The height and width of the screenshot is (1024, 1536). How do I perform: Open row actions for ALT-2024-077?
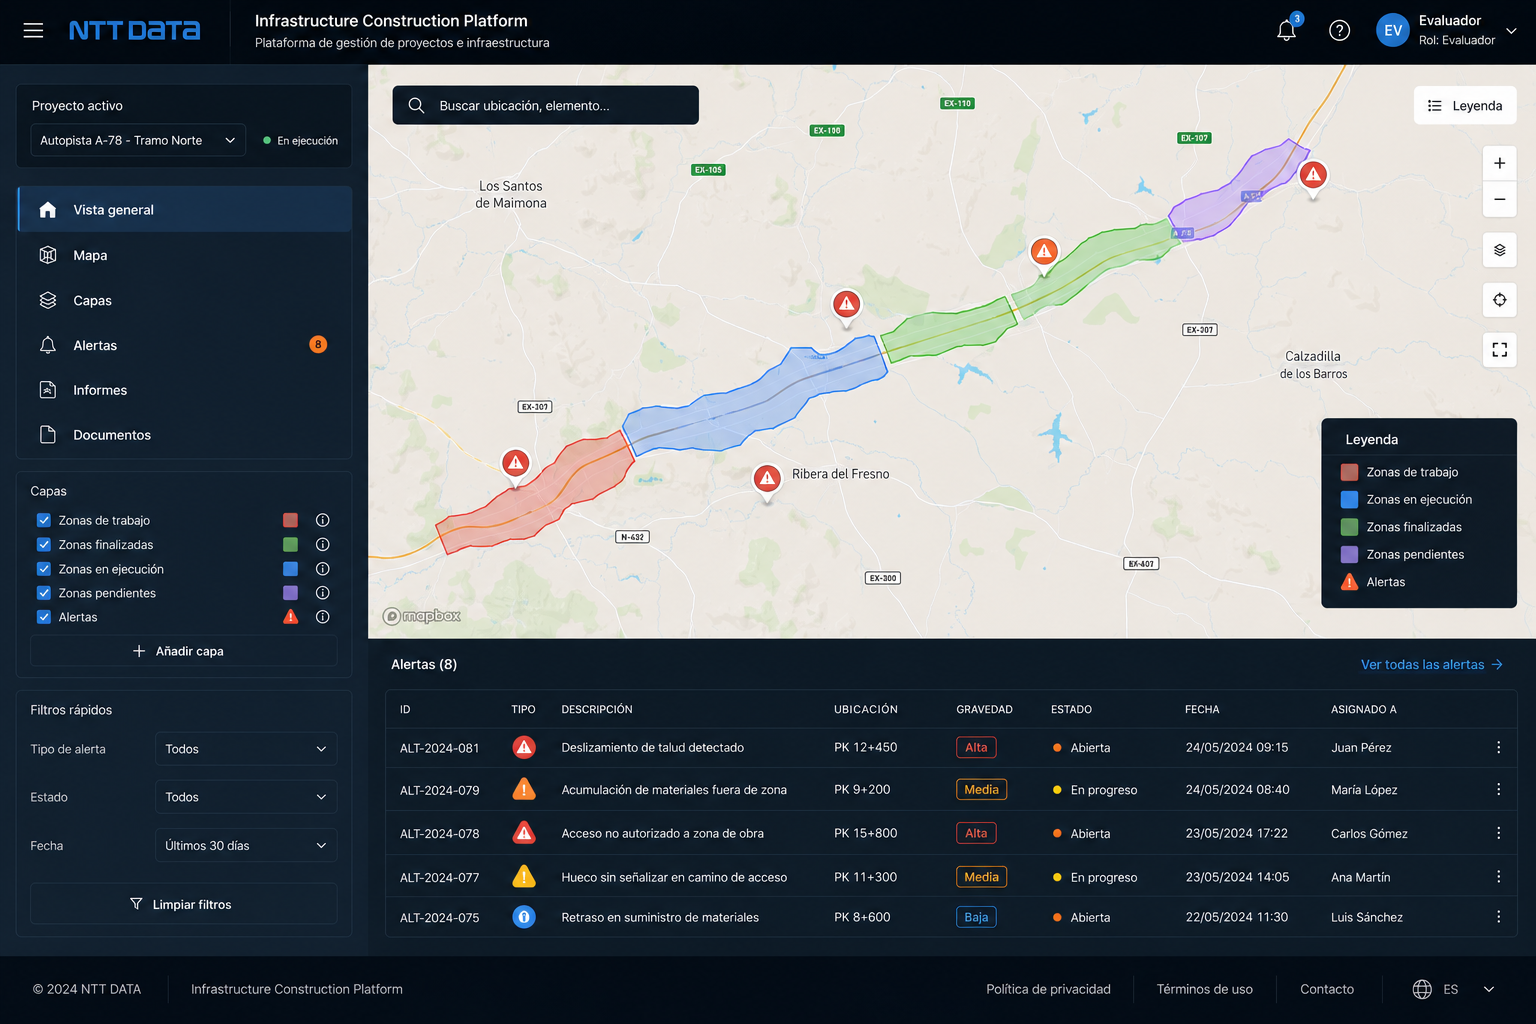[x=1498, y=877]
